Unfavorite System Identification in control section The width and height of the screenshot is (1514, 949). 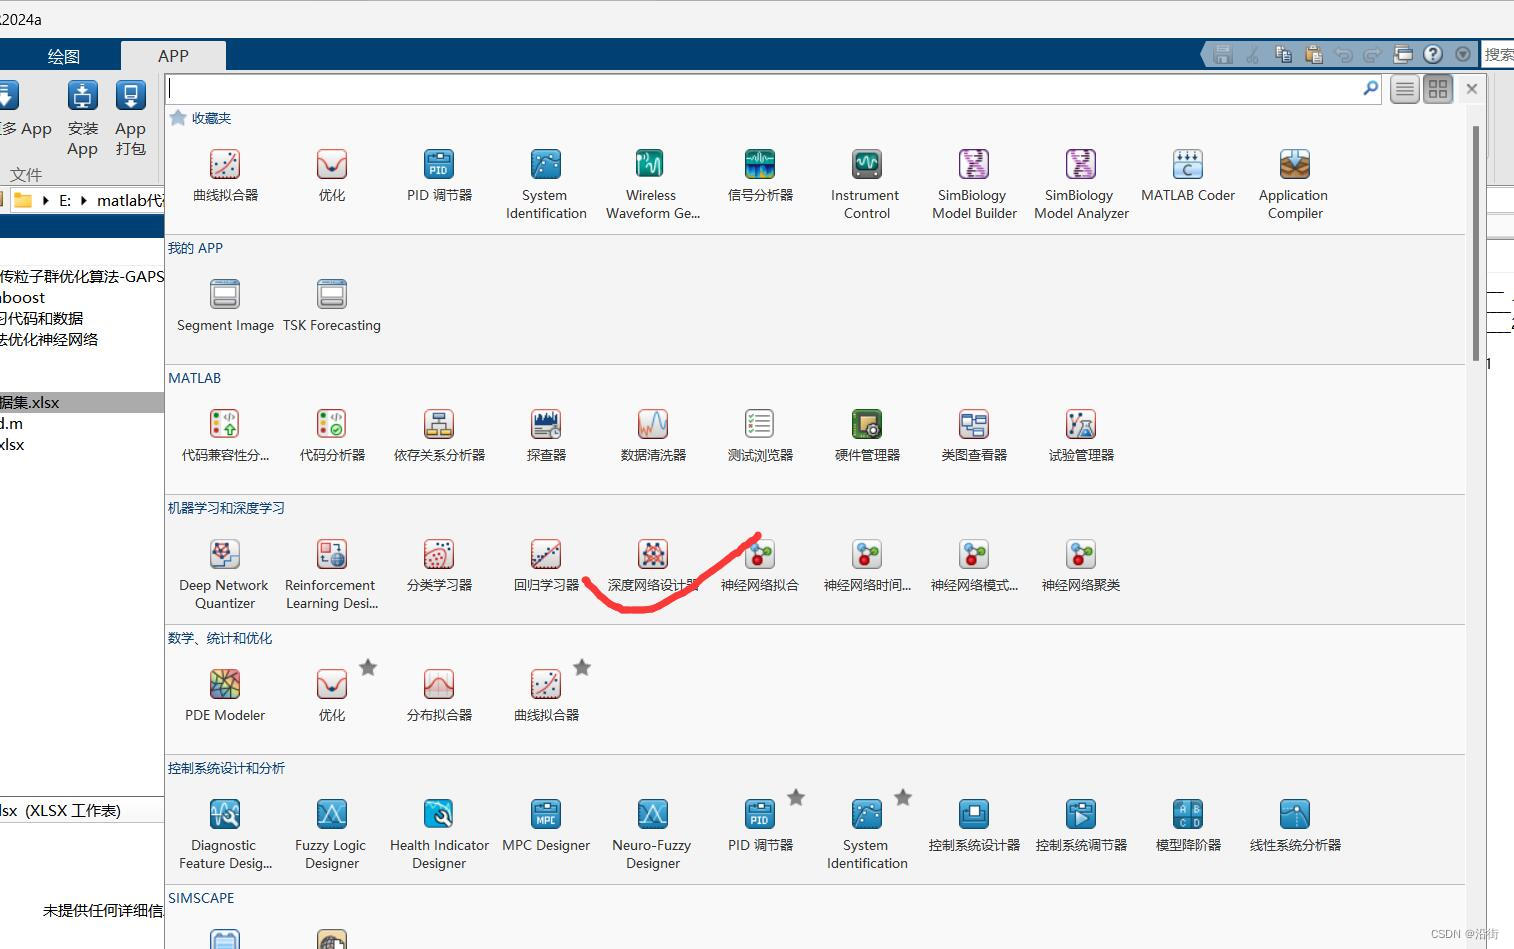[903, 797]
